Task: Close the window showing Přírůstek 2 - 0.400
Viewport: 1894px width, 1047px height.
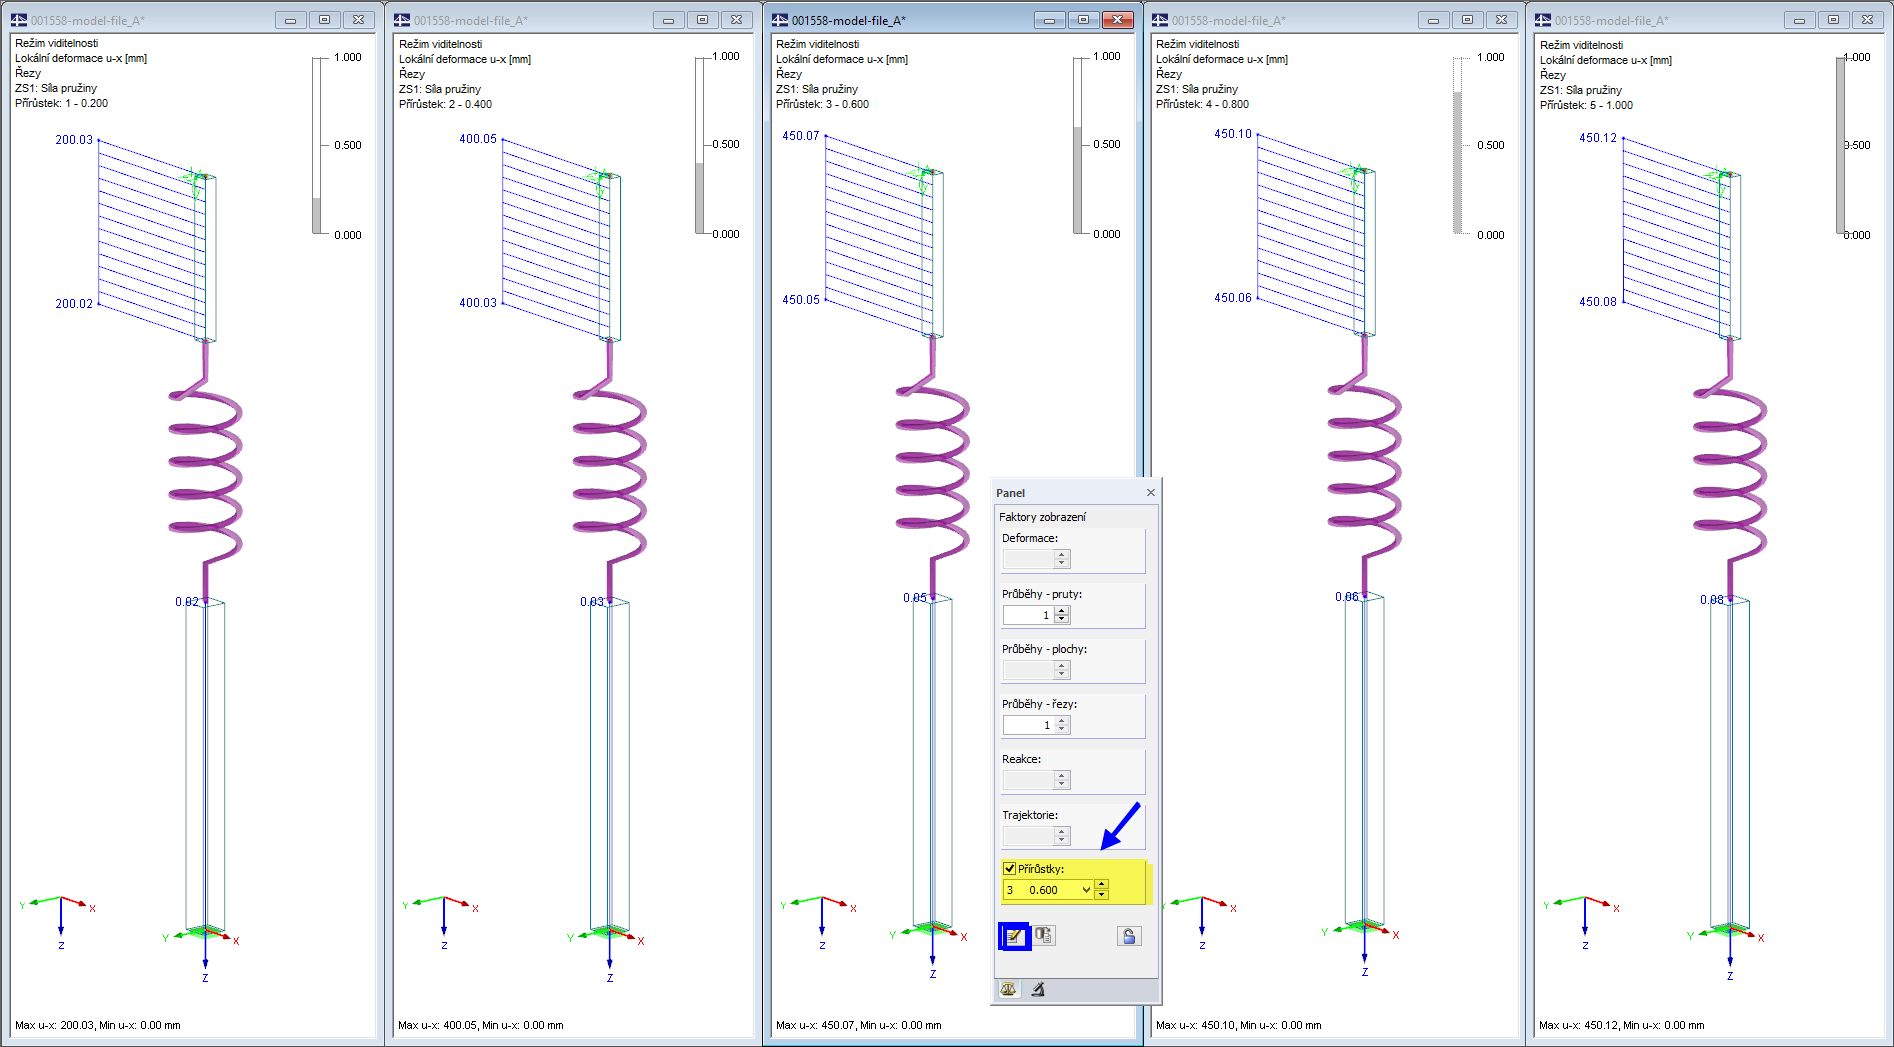Action: (x=736, y=20)
